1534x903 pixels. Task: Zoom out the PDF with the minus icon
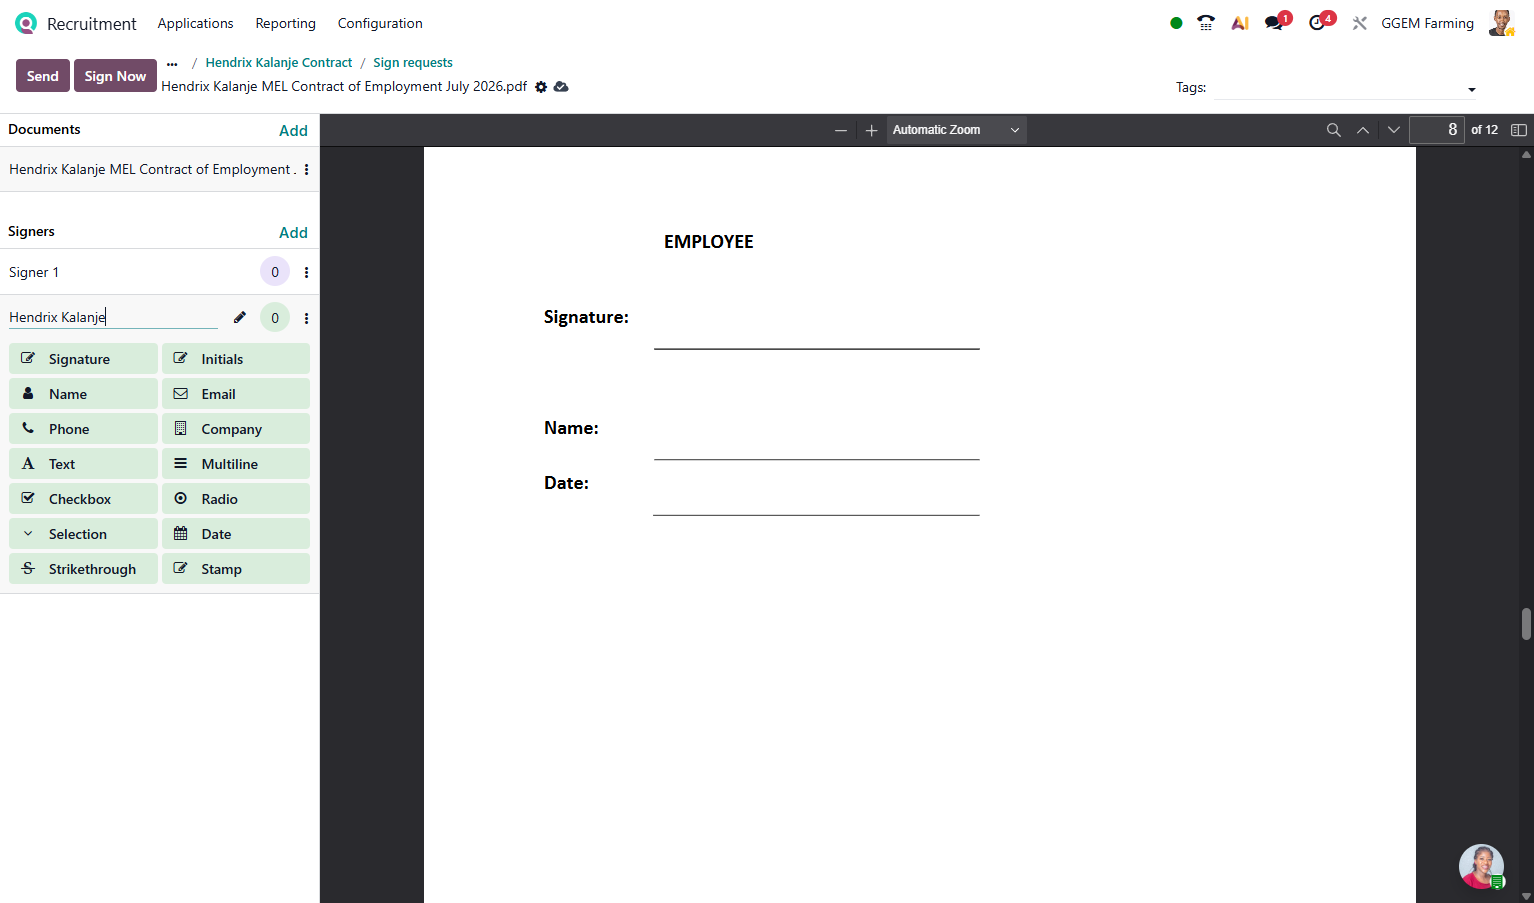pyautogui.click(x=841, y=130)
